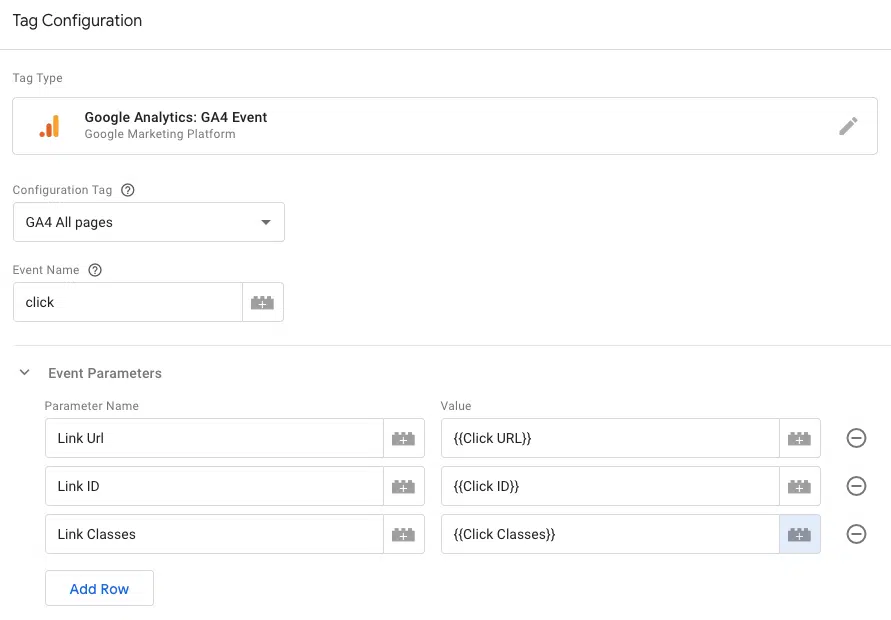
Task: Click the pencil edit icon for Tag Type
Action: tap(848, 126)
